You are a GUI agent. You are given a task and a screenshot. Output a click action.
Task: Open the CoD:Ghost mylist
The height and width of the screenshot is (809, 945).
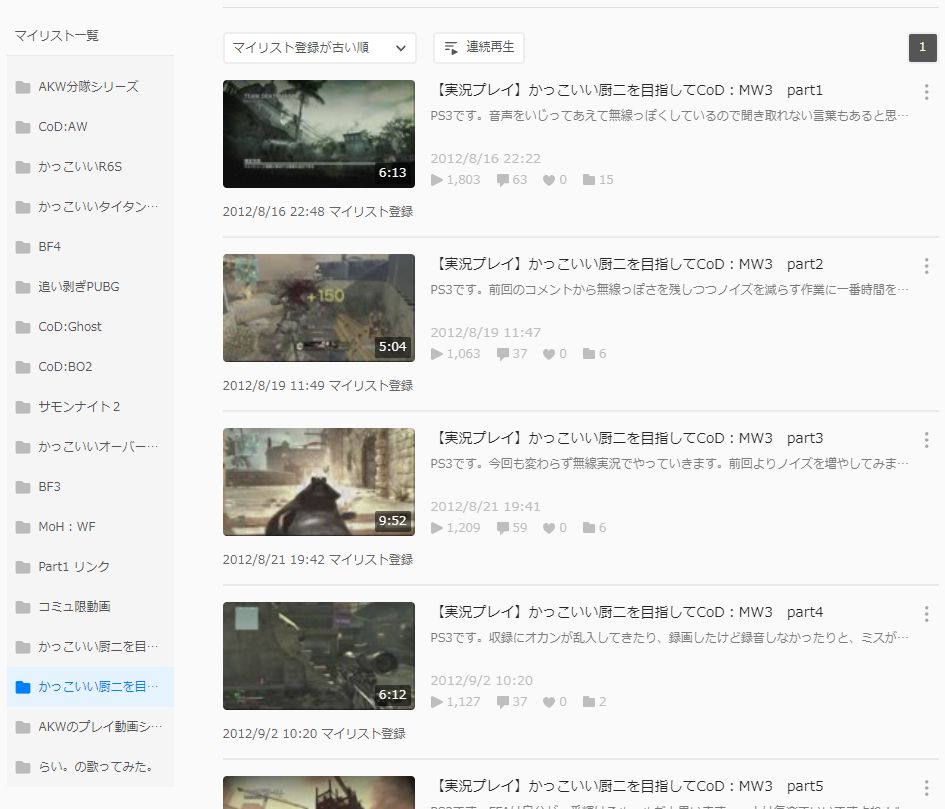tap(90, 327)
